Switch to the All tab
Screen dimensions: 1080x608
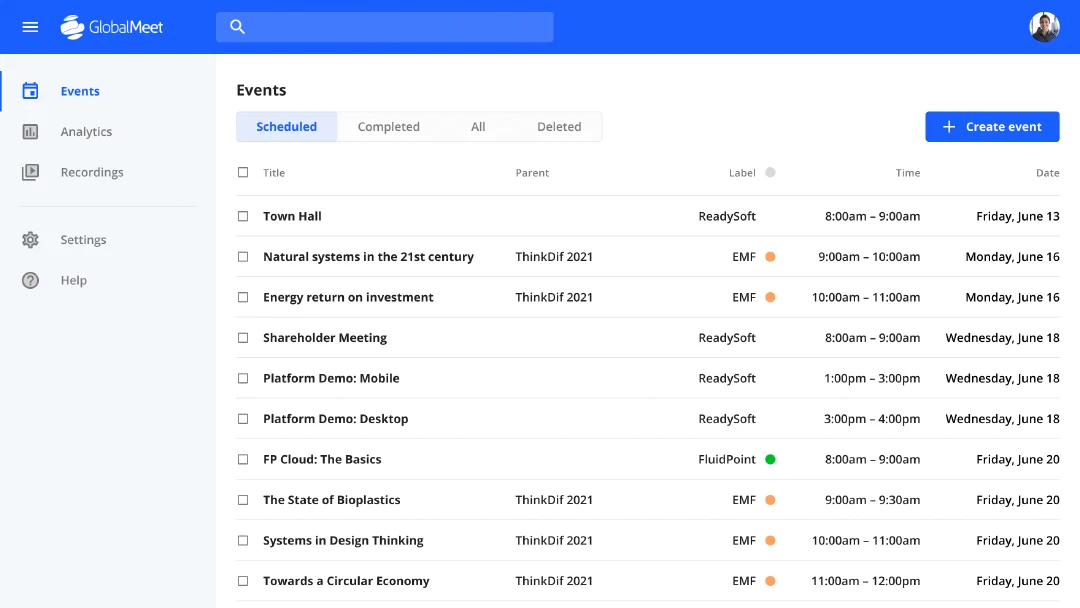tap(478, 127)
